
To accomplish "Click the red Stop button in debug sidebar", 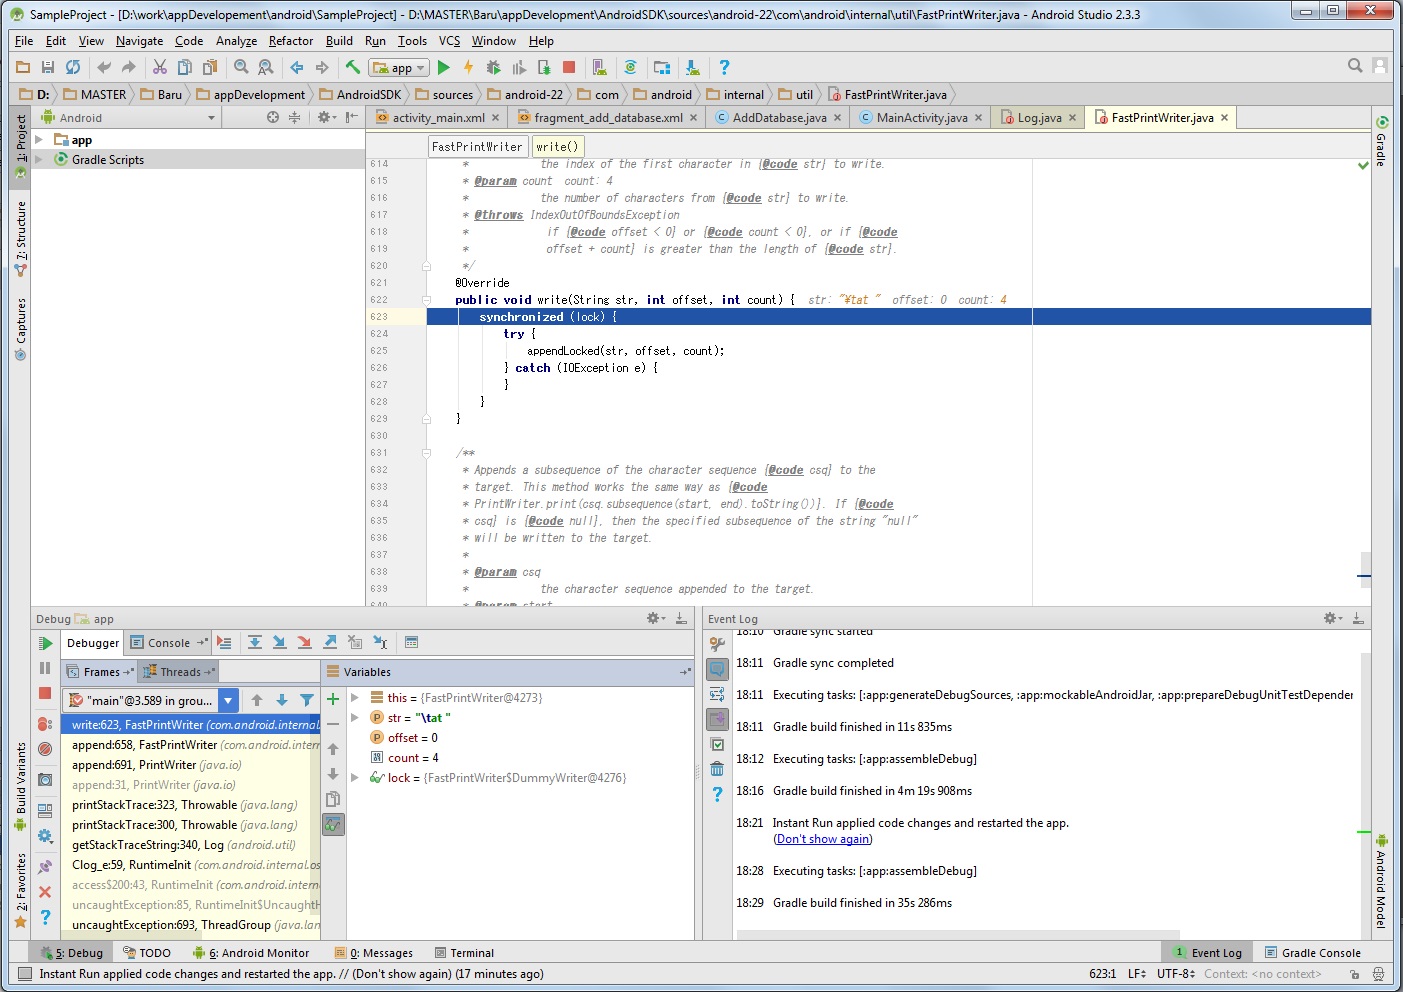I will click(45, 693).
